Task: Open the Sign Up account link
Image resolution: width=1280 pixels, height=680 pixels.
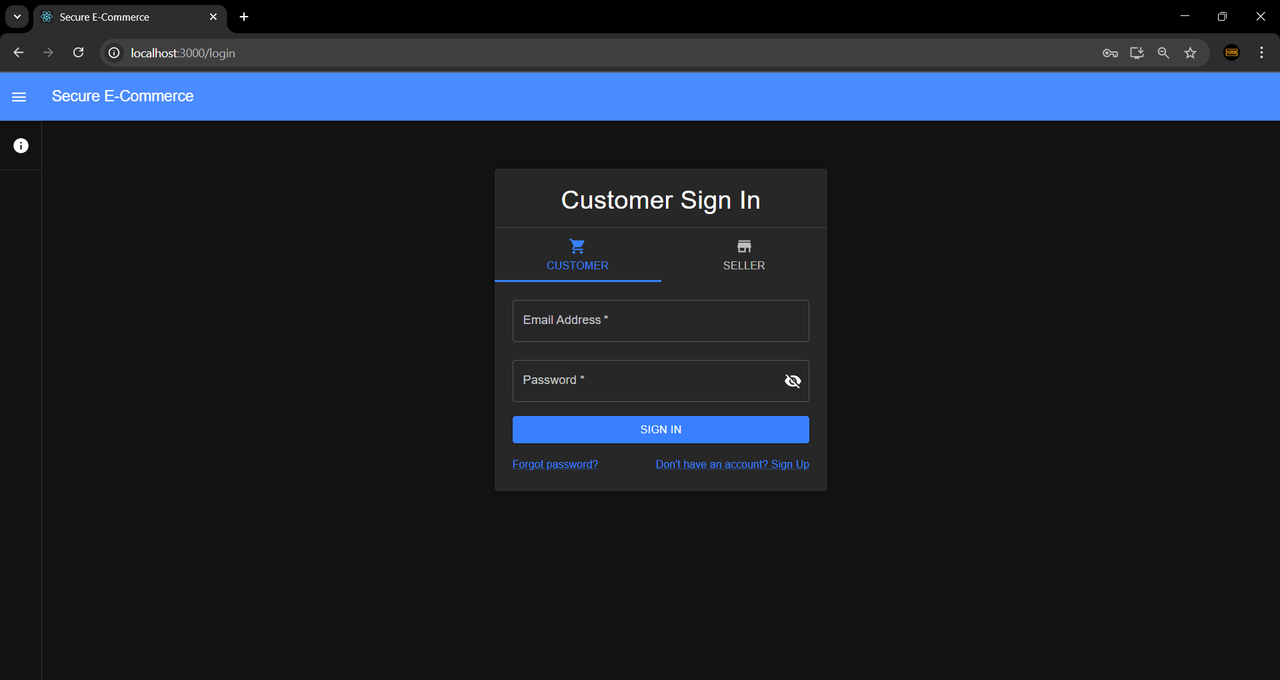Action: [x=732, y=464]
